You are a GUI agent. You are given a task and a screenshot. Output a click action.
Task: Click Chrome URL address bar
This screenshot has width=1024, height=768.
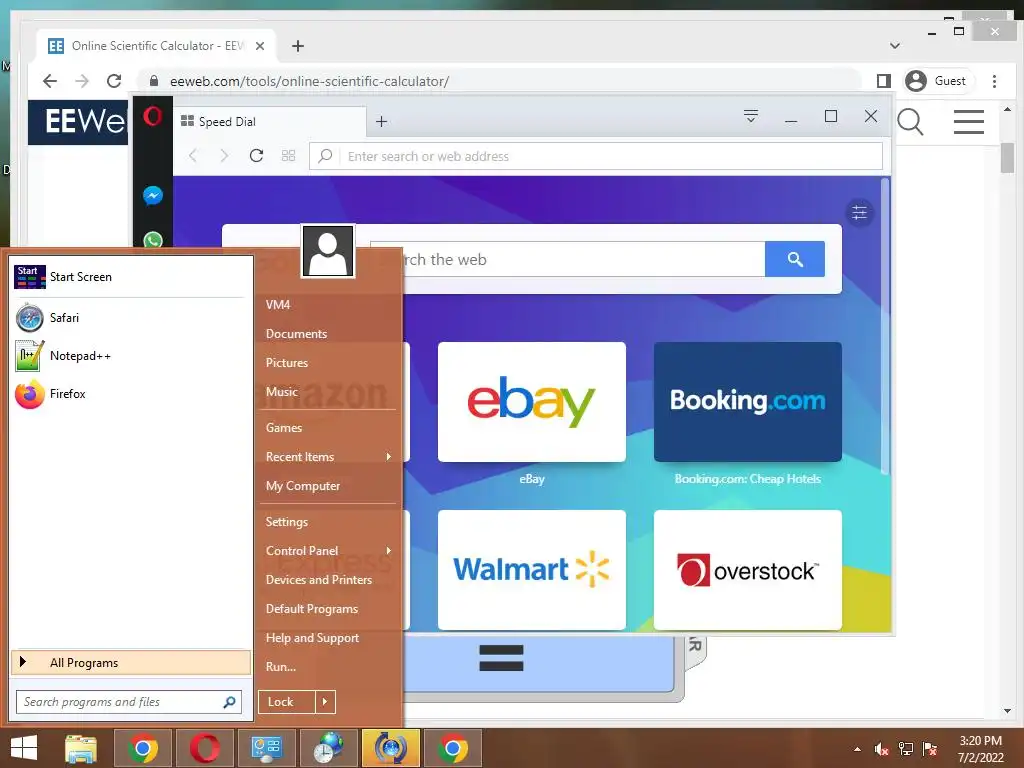tap(500, 81)
